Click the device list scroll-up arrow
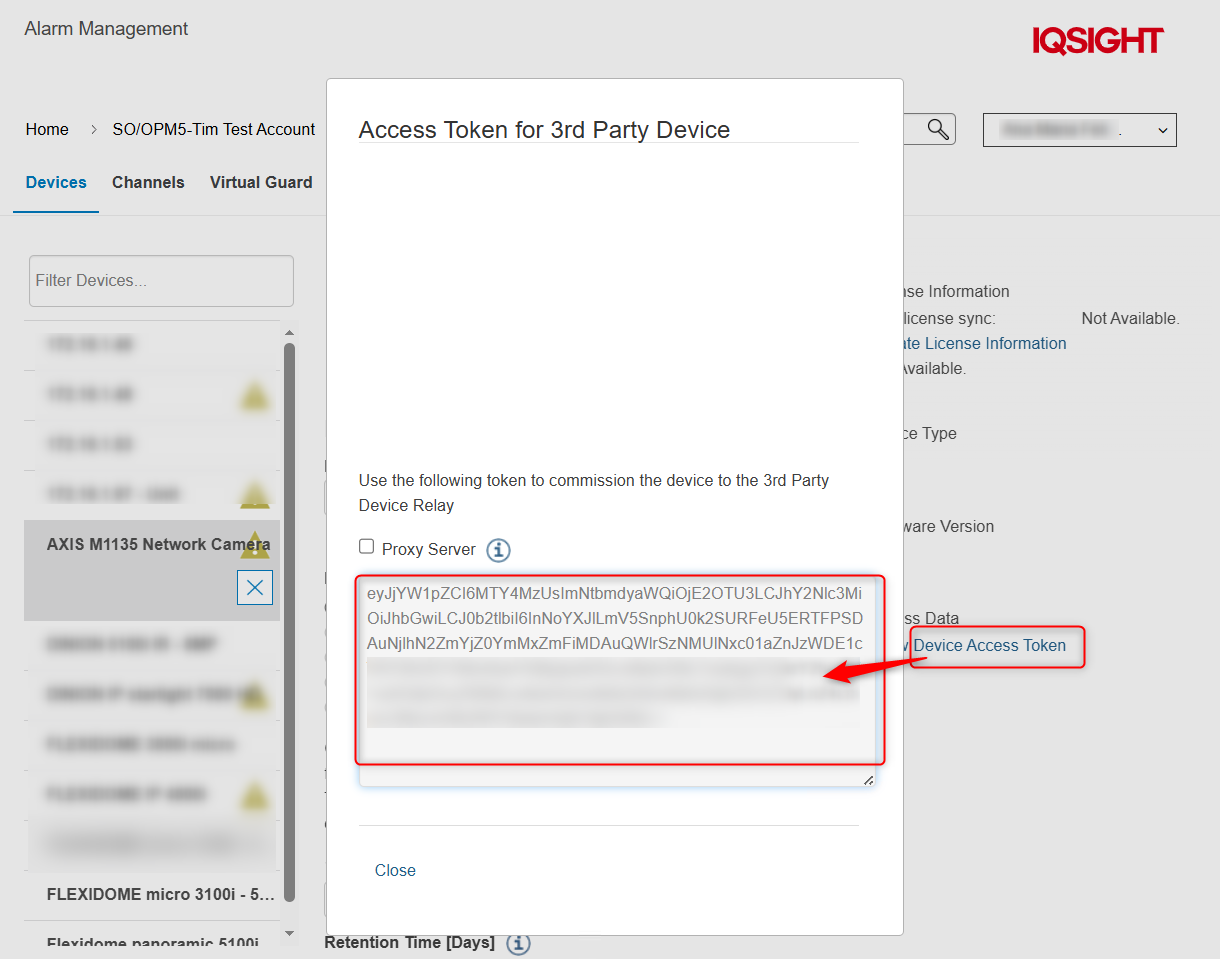 pyautogui.click(x=289, y=333)
